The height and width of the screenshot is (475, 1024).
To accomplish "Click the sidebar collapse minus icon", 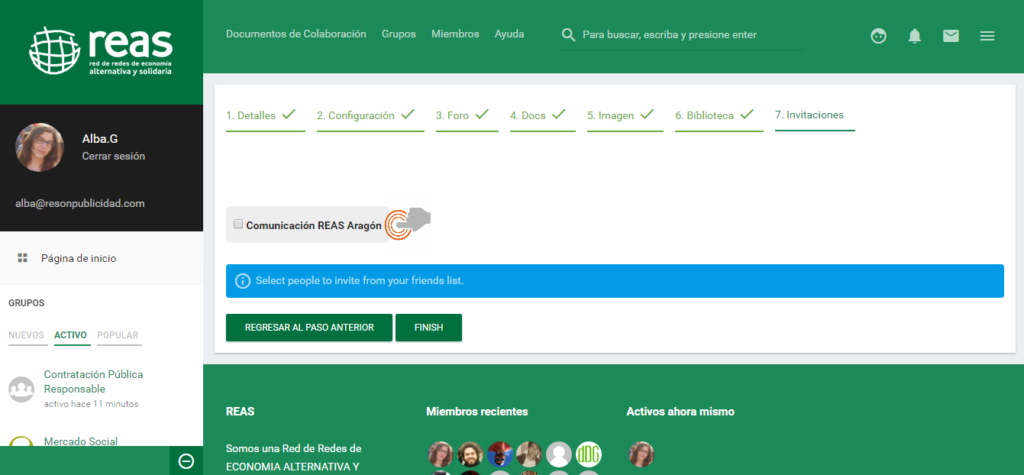I will pos(186,461).
